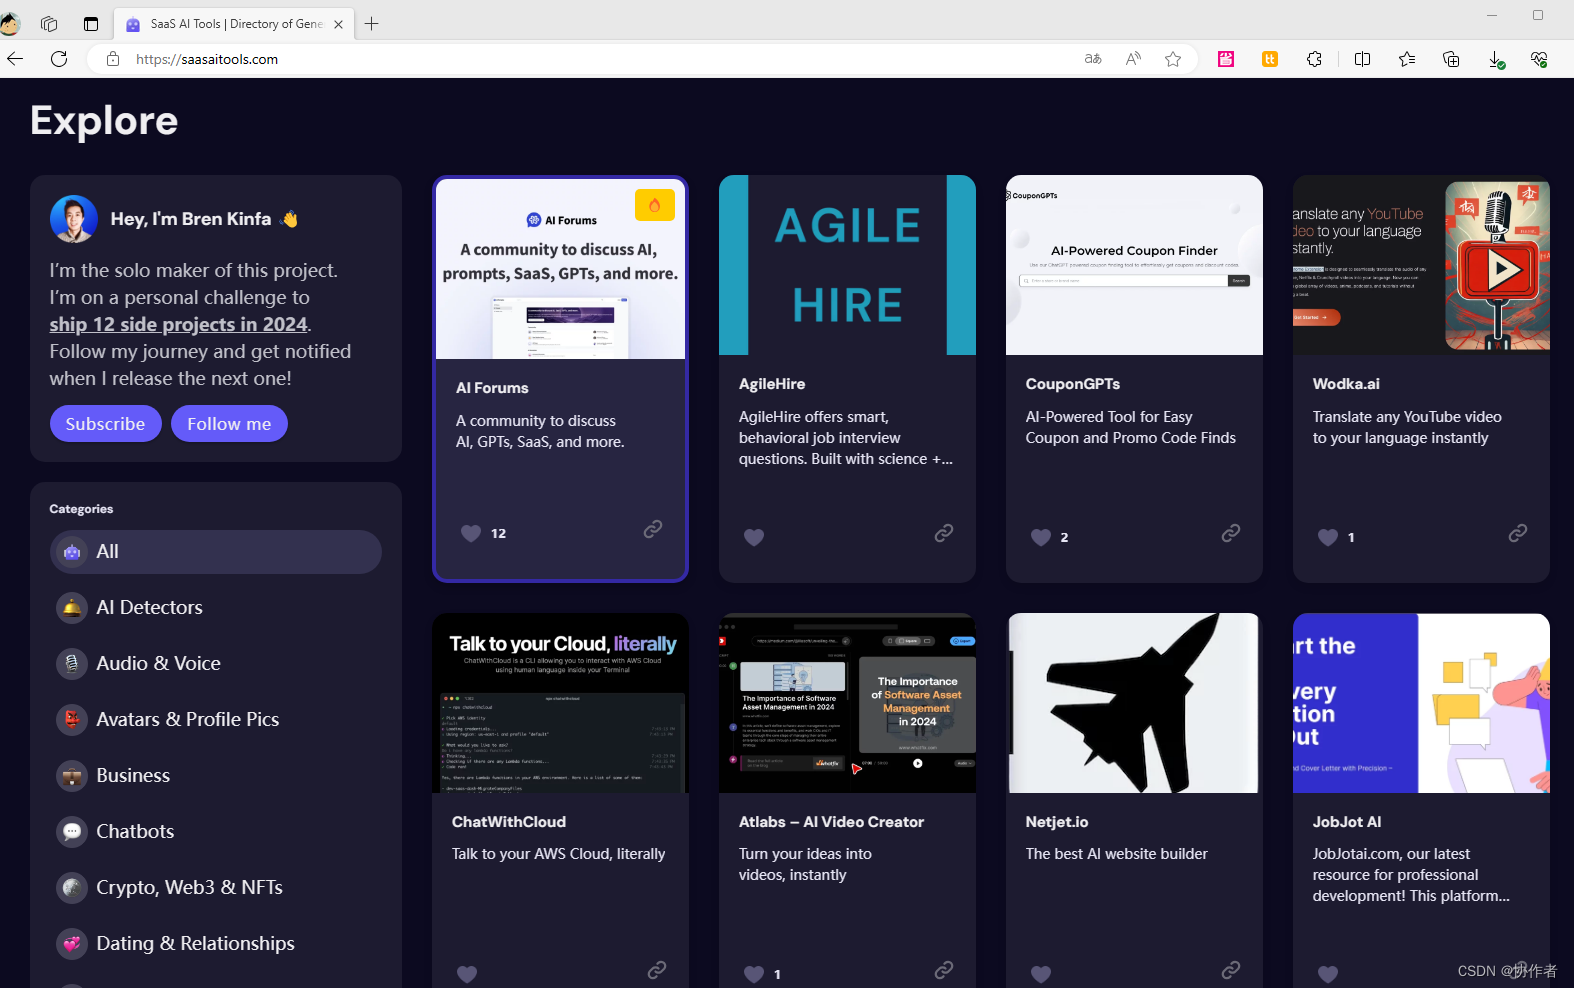This screenshot has width=1574, height=988.
Task: Like the AI Forums card heart
Action: coord(471,533)
